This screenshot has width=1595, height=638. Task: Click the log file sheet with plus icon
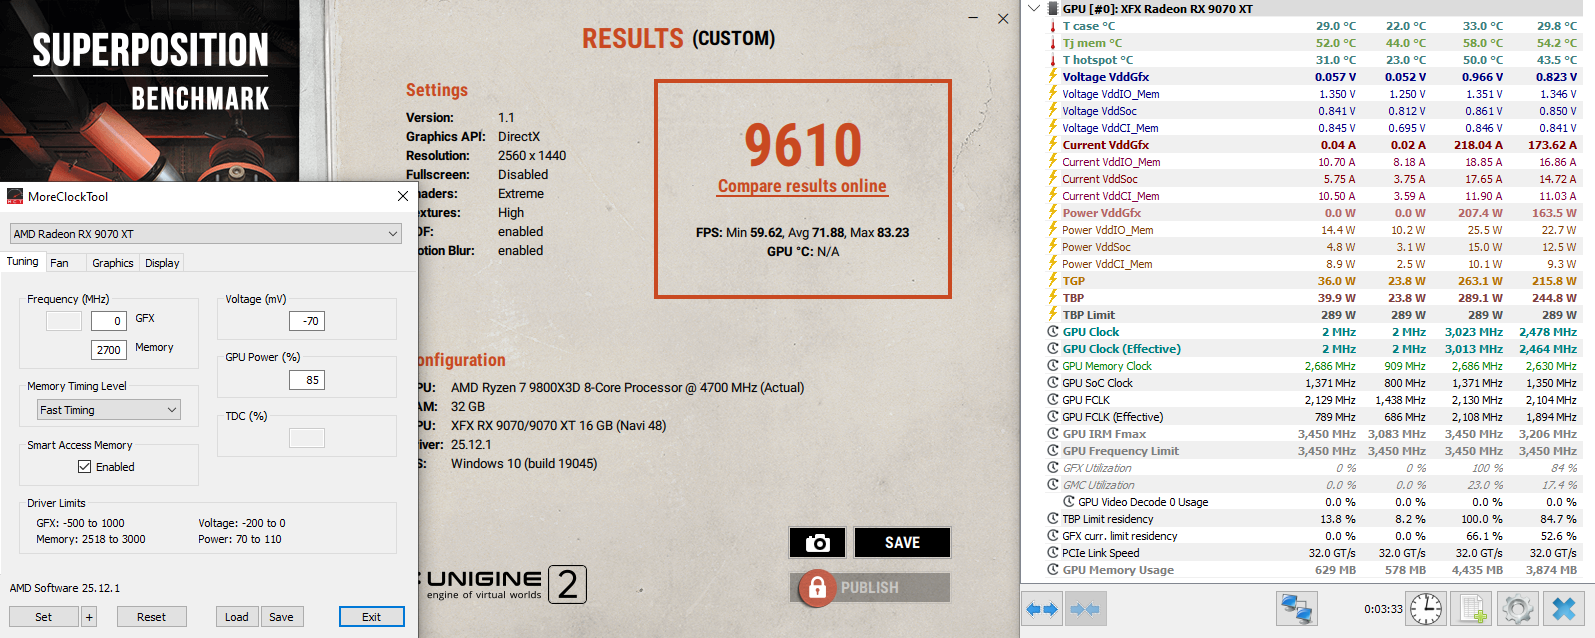click(x=1472, y=609)
